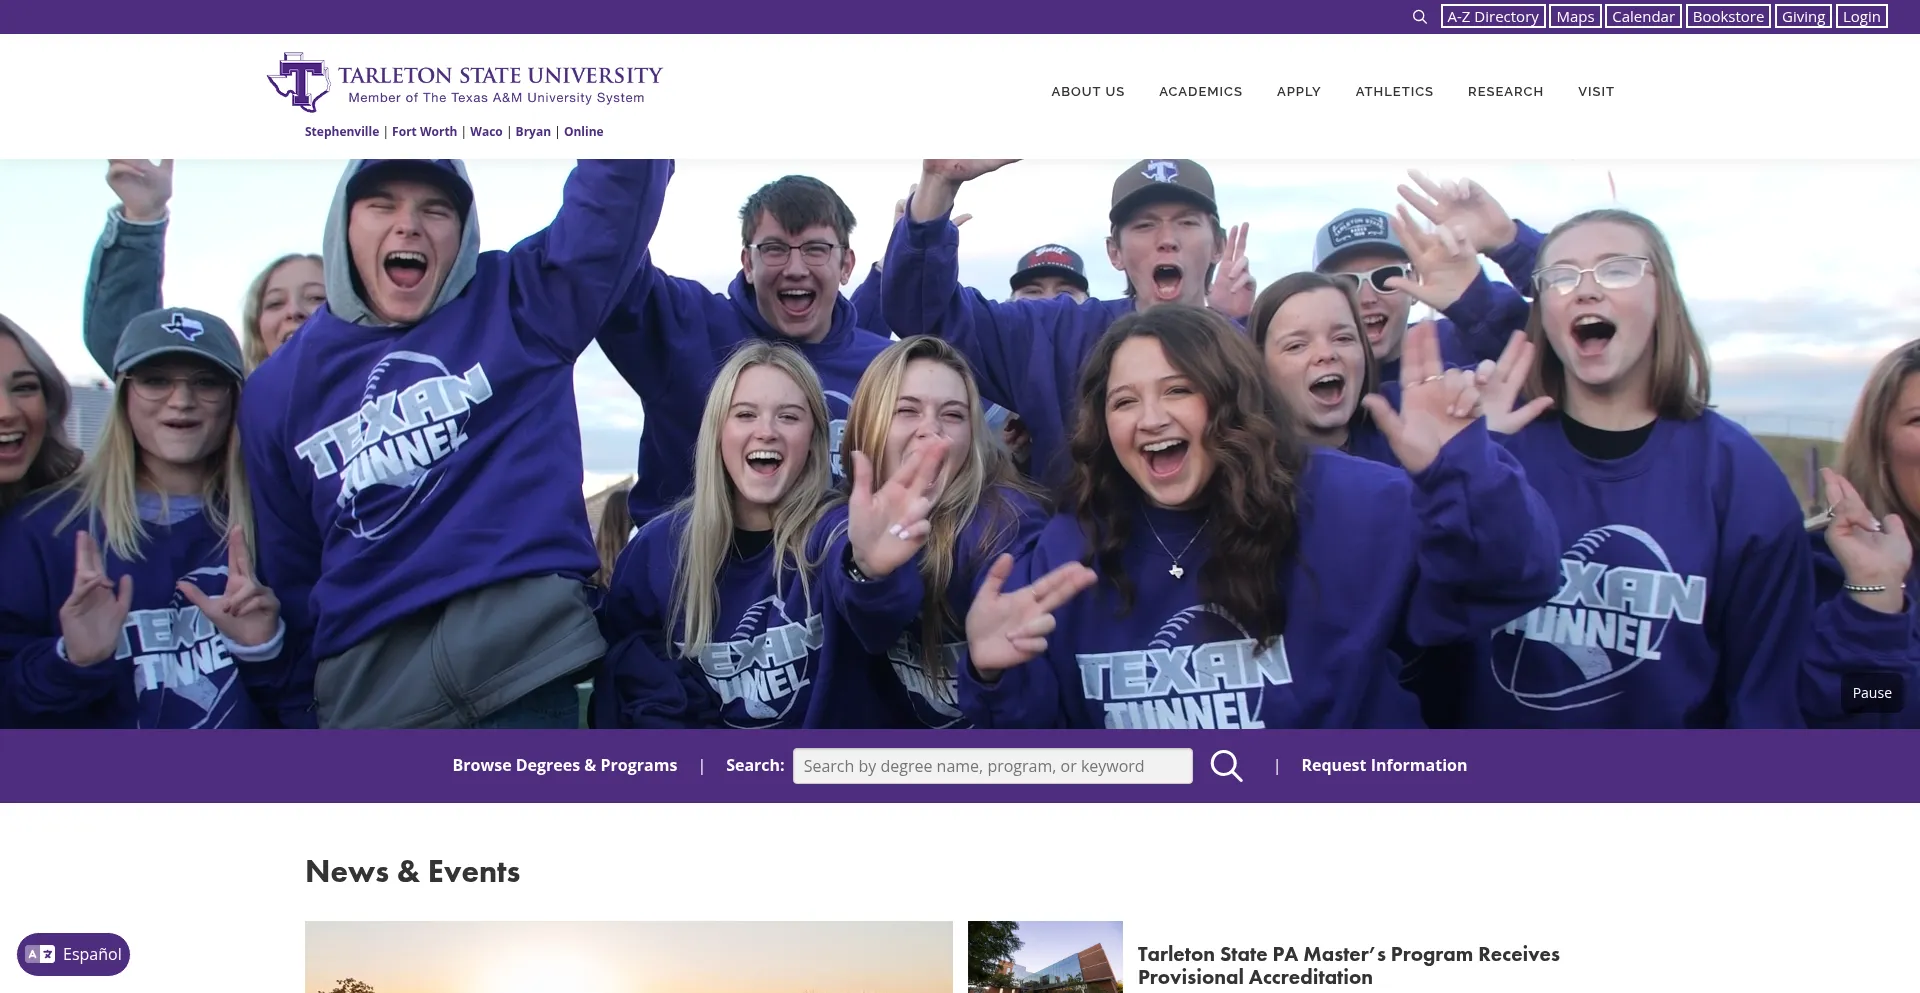
Task: Open the Athletics navigation item
Action: tap(1394, 91)
